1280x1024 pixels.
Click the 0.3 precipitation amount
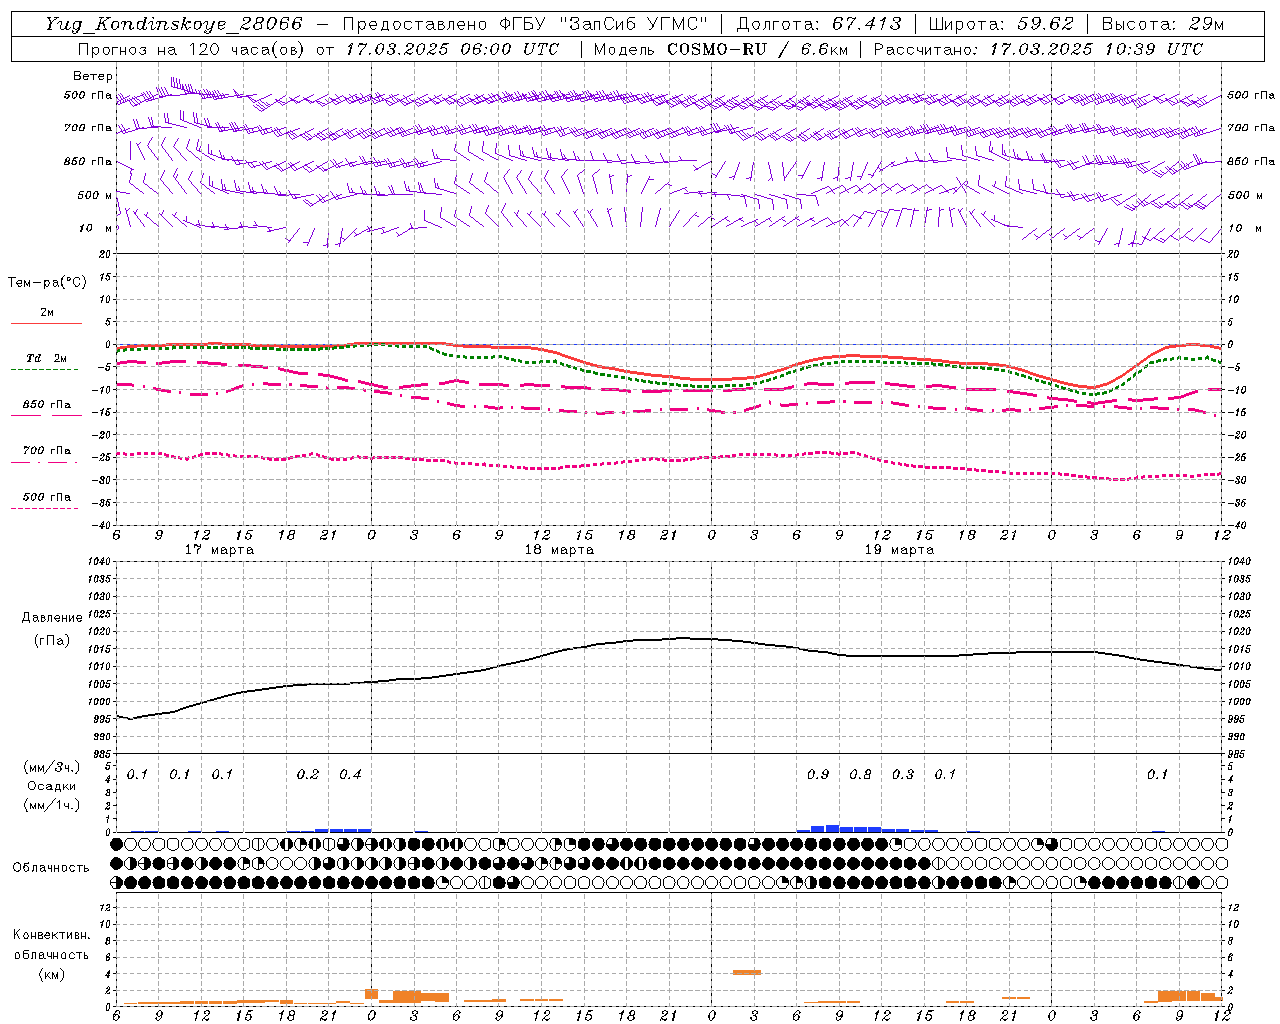[903, 775]
